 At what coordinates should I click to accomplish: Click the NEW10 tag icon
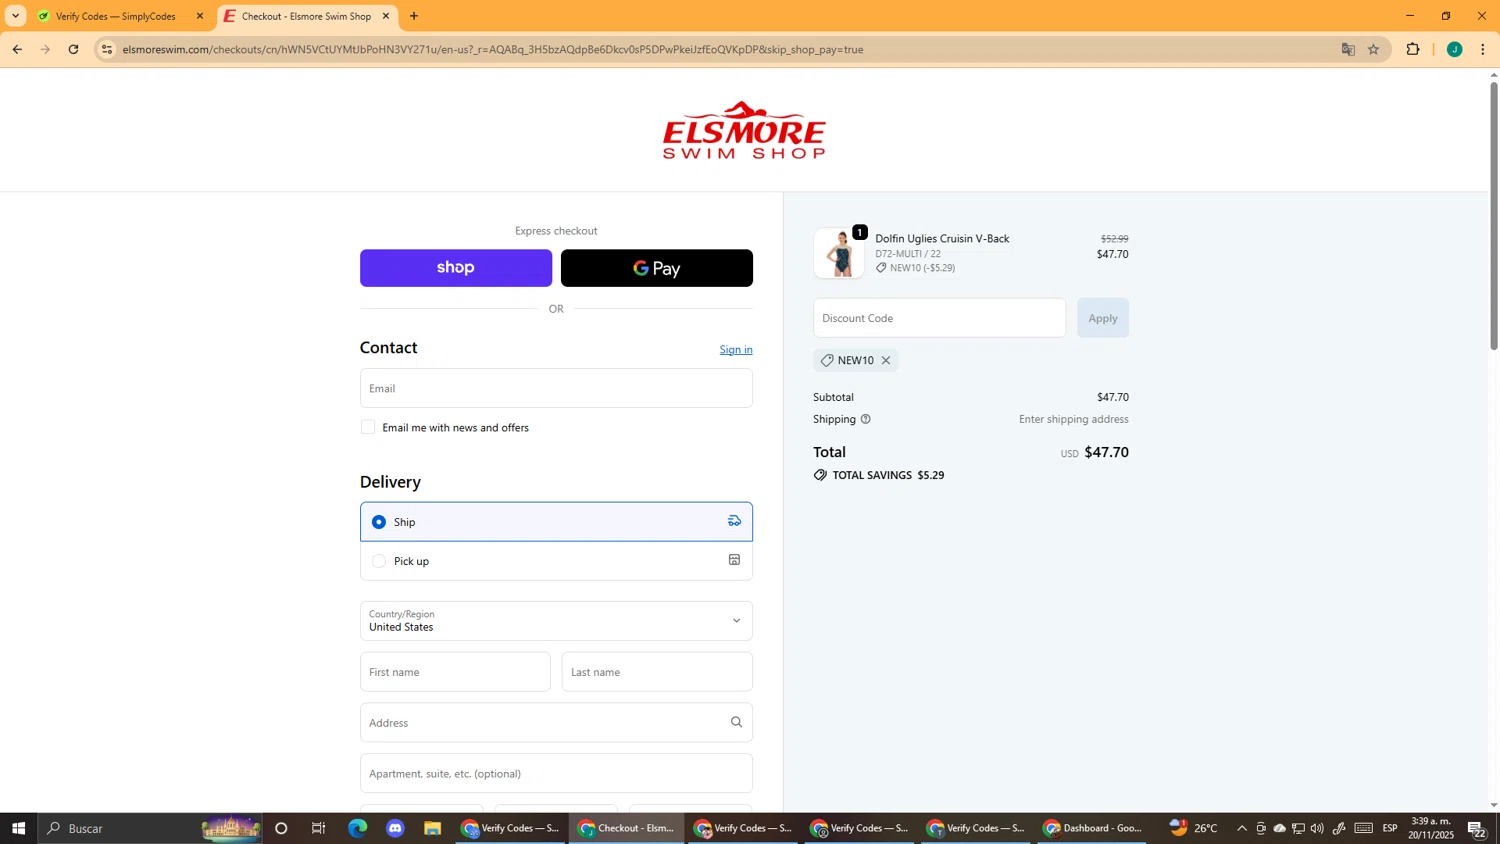827,360
